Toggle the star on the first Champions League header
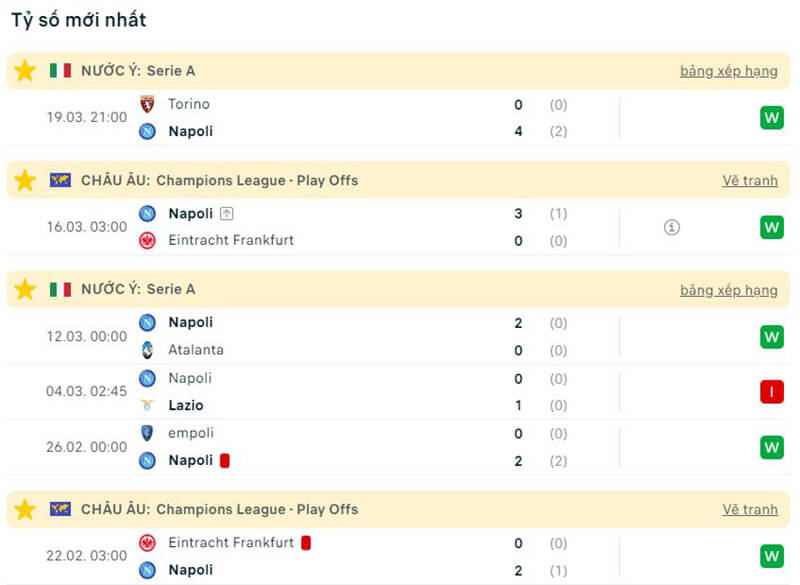Image resolution: width=800 pixels, height=585 pixels. pyautogui.click(x=25, y=180)
